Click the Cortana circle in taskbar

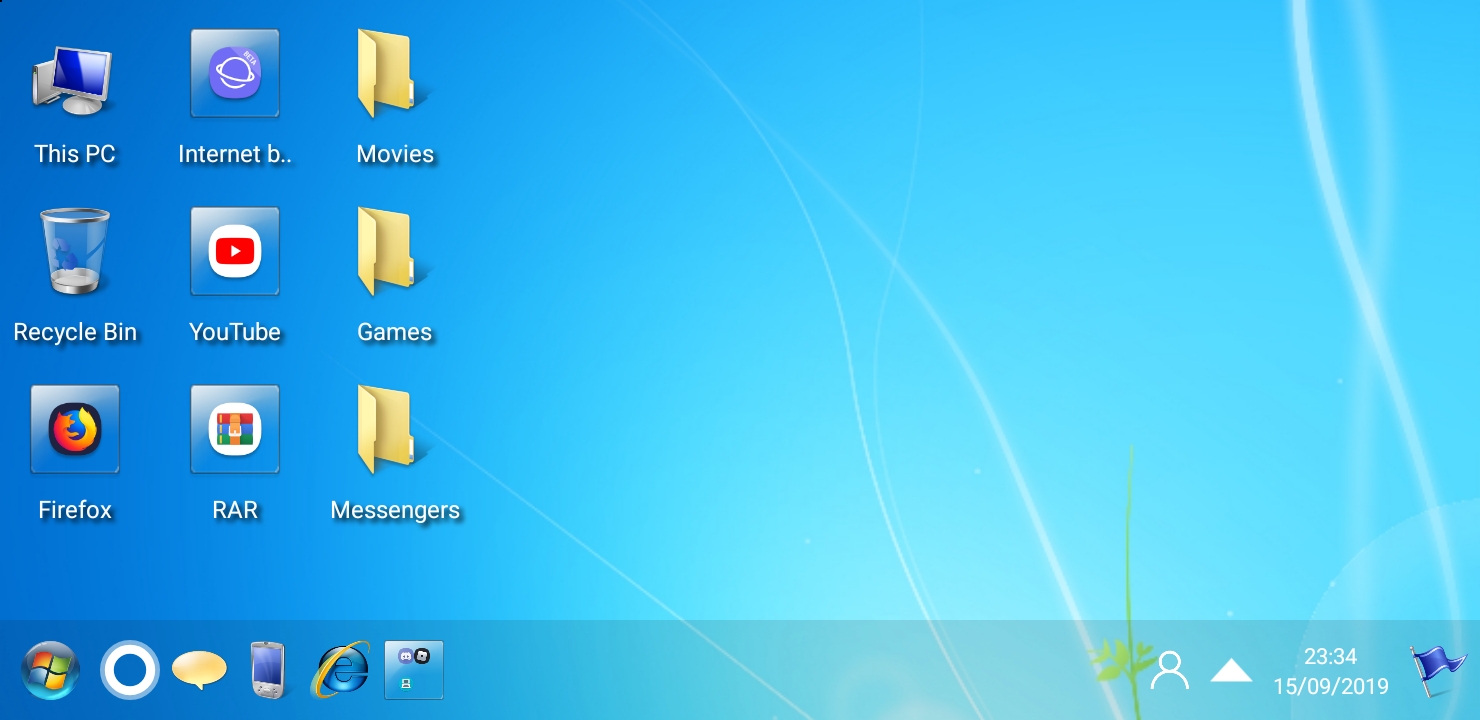point(130,670)
